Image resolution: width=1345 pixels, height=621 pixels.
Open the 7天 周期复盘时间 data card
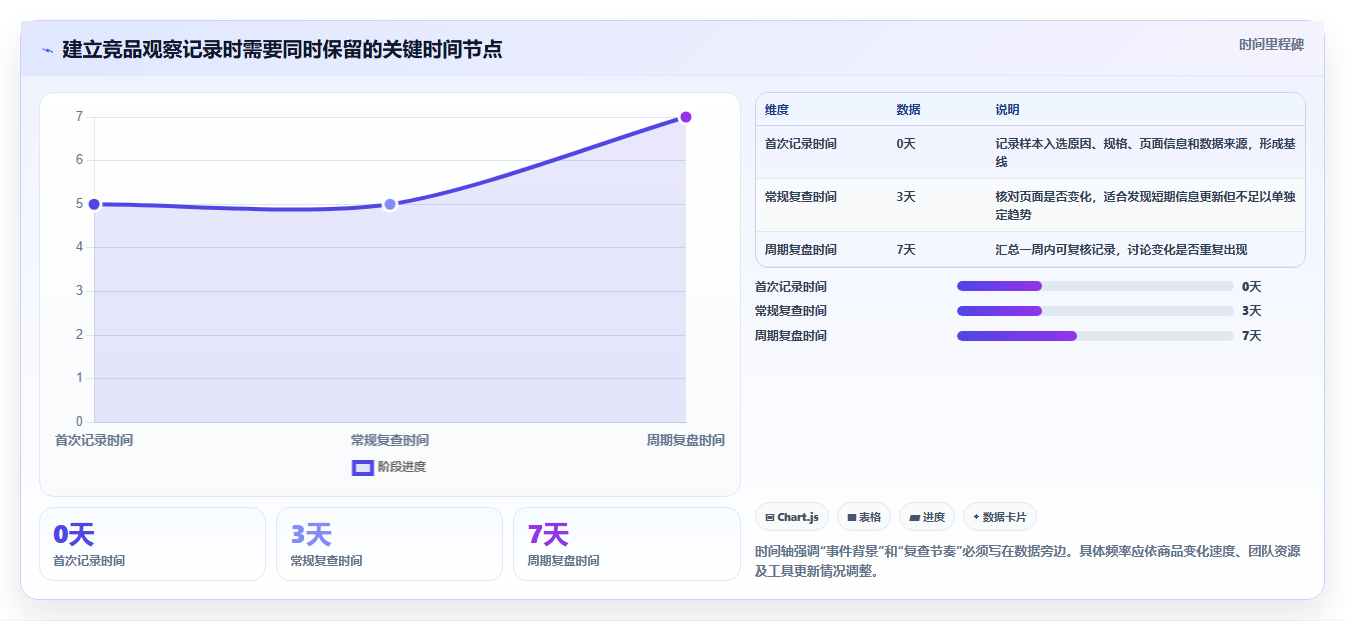pyautogui.click(x=626, y=544)
